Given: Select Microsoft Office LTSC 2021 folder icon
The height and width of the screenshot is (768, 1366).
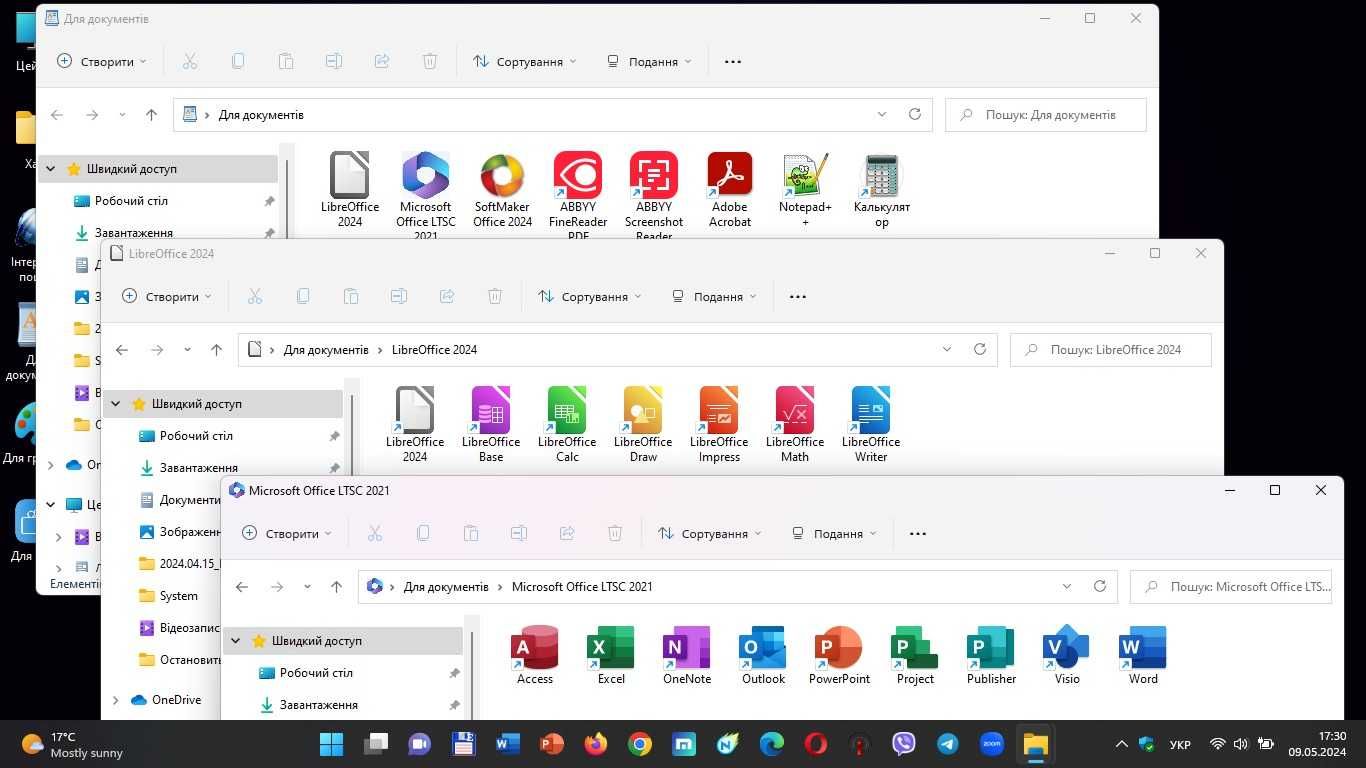Looking at the screenshot, I should coord(426,176).
